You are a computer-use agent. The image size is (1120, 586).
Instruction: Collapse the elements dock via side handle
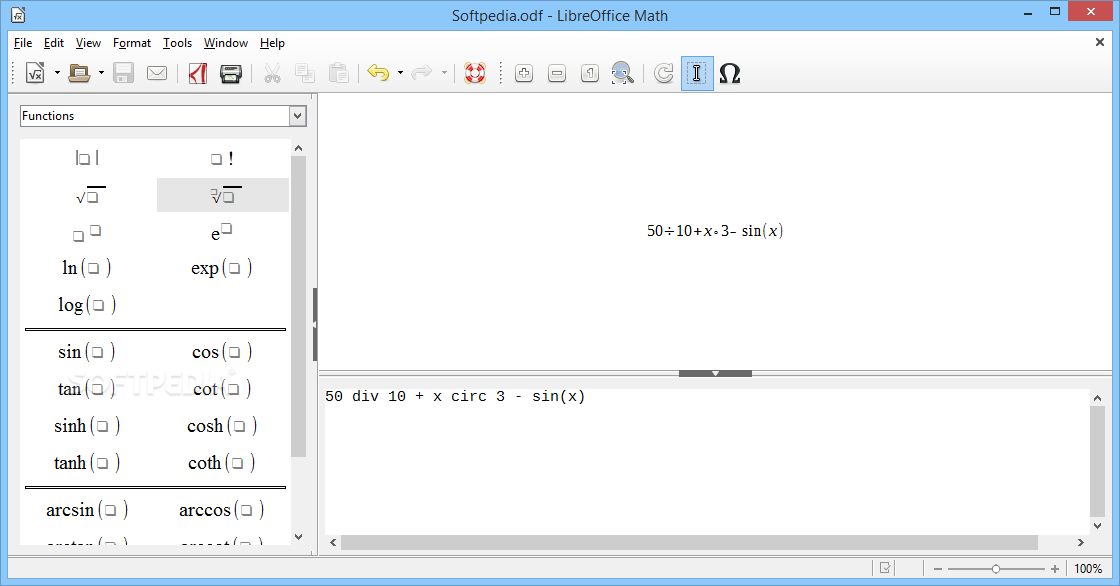pos(314,324)
